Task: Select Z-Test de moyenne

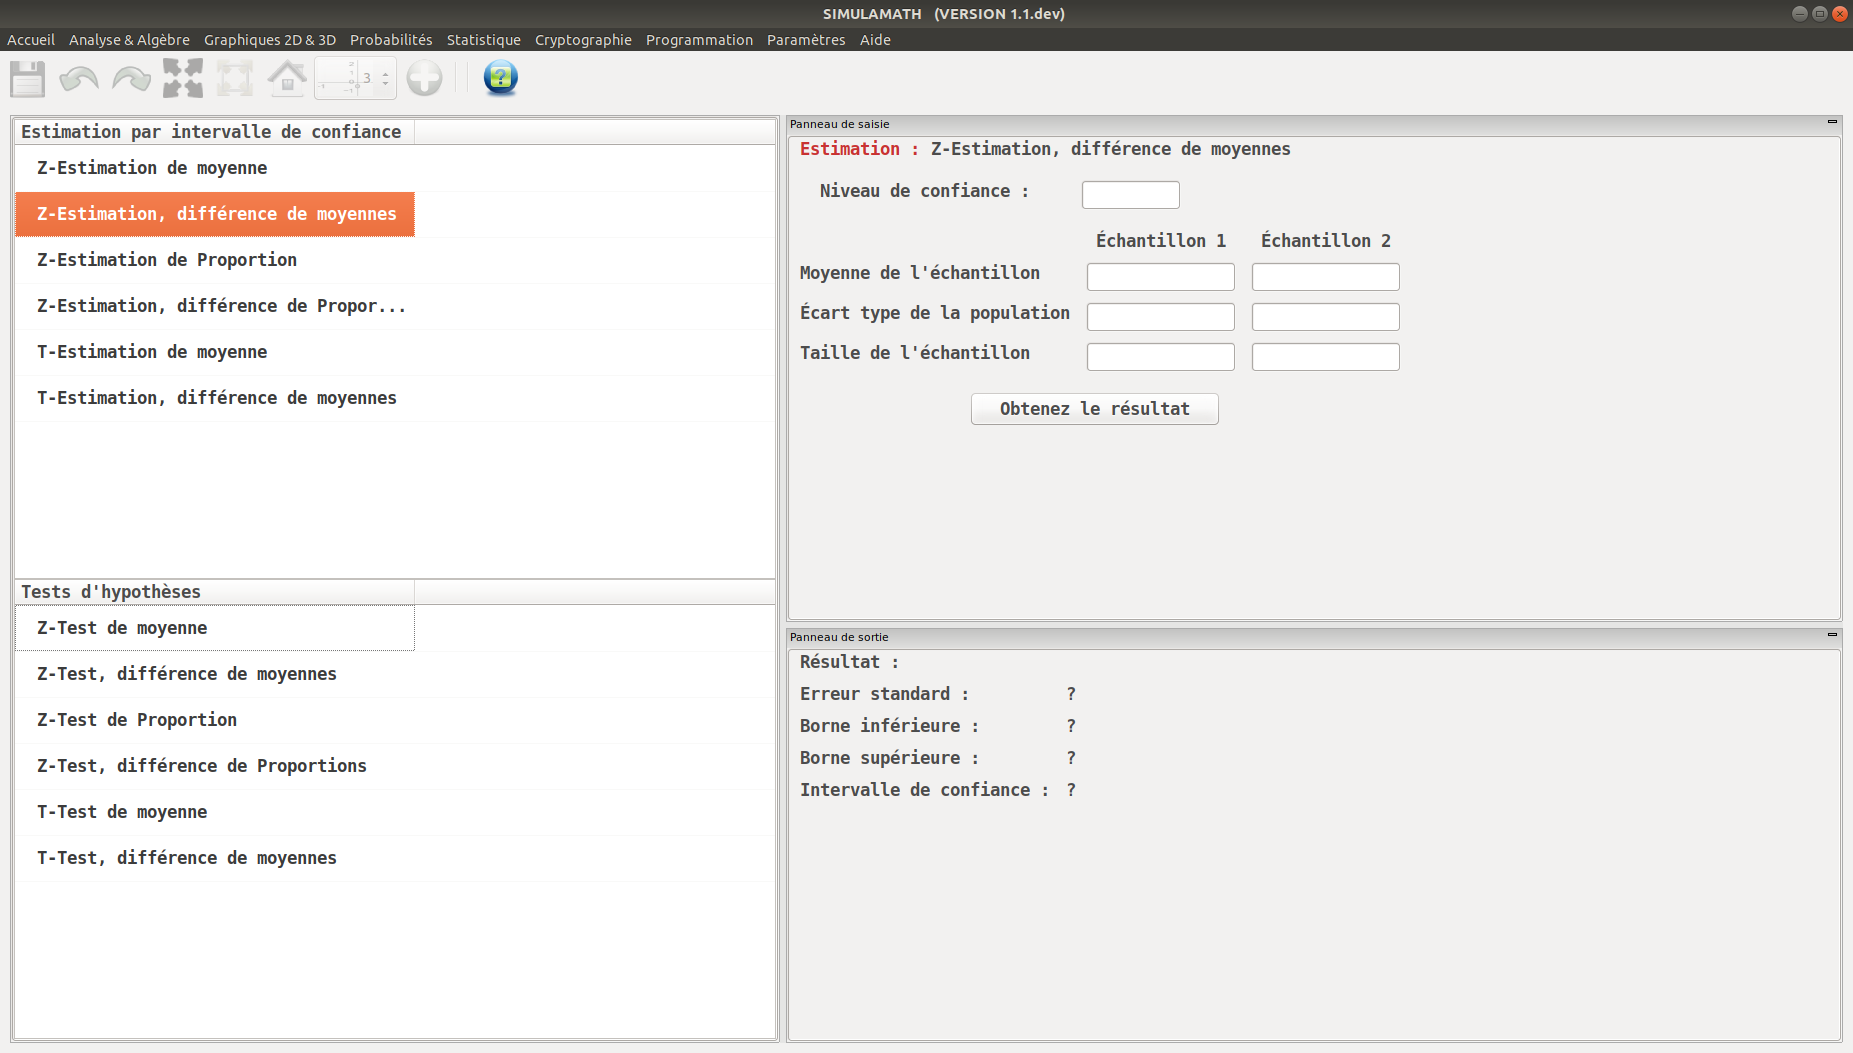Action: [215, 628]
